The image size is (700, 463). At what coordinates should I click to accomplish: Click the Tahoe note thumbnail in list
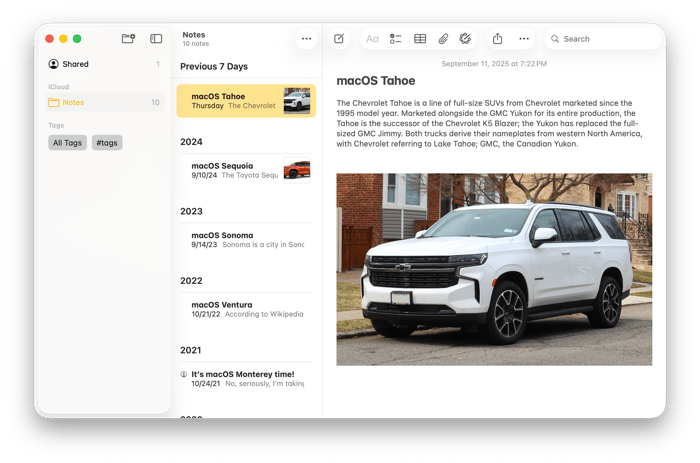[297, 100]
